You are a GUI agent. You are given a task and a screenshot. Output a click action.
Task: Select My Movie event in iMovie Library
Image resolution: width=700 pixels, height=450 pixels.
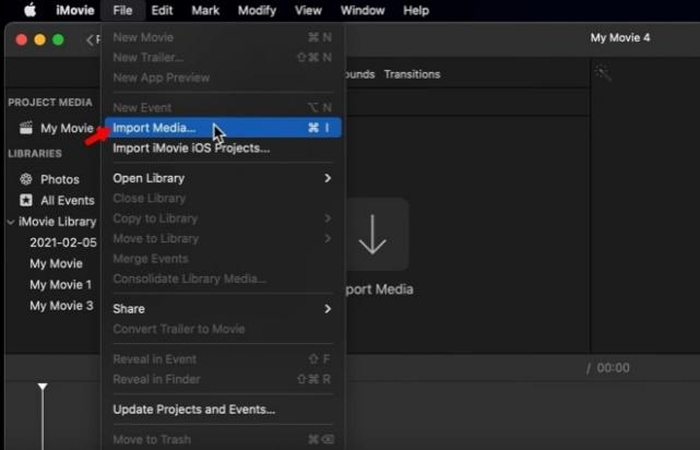(x=56, y=264)
